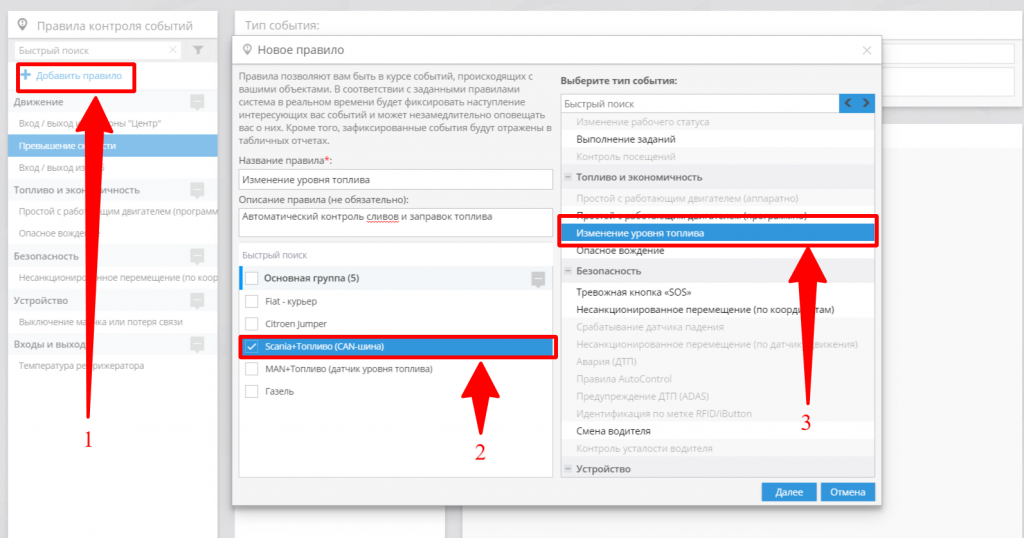Click previous arrow in event type search

pos(848,103)
